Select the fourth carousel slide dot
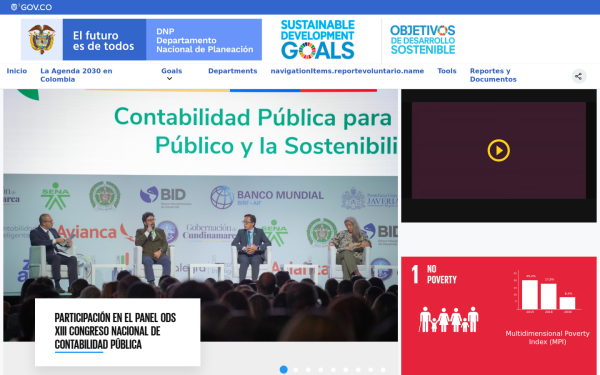Screen dimensions: 600x375 coord(321,370)
